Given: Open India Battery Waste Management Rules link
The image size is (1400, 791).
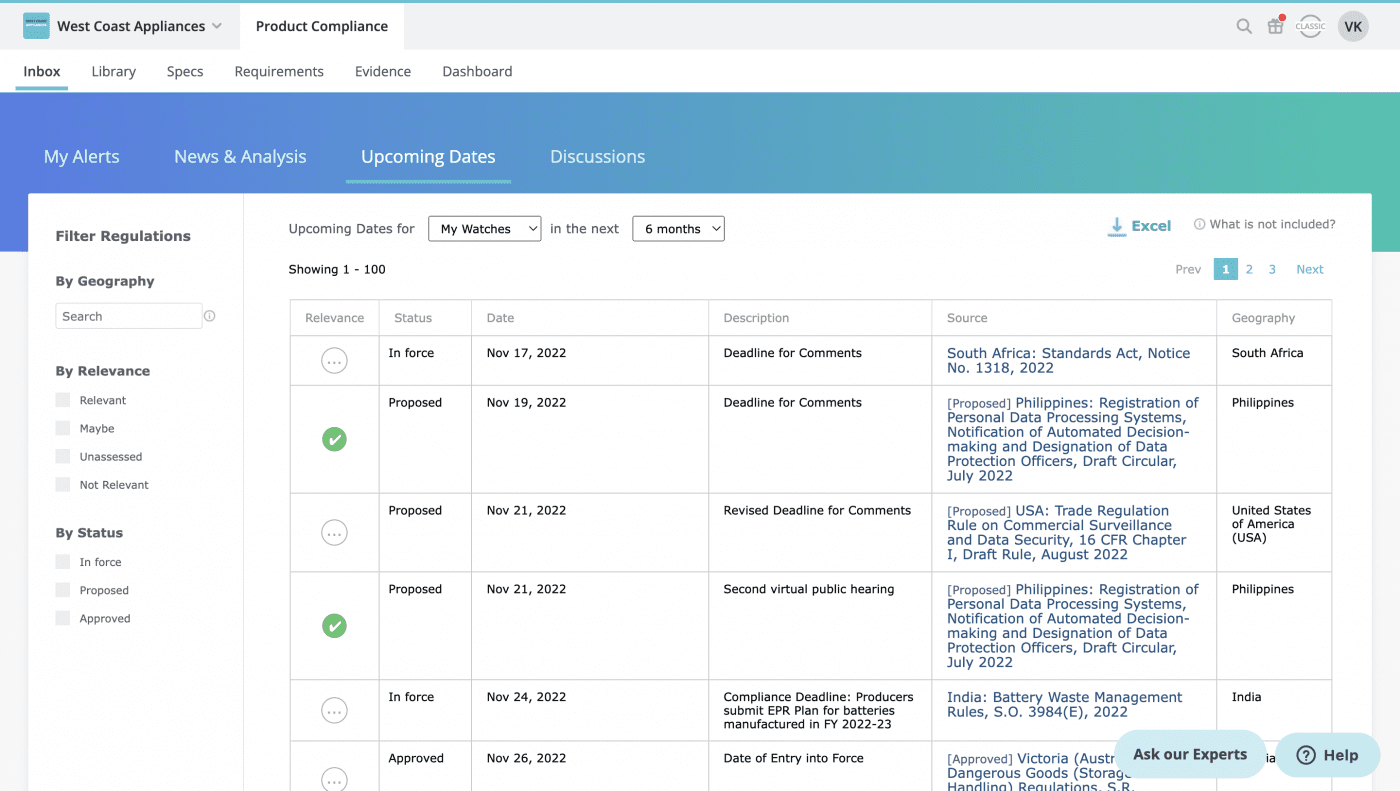Looking at the screenshot, I should (1064, 705).
